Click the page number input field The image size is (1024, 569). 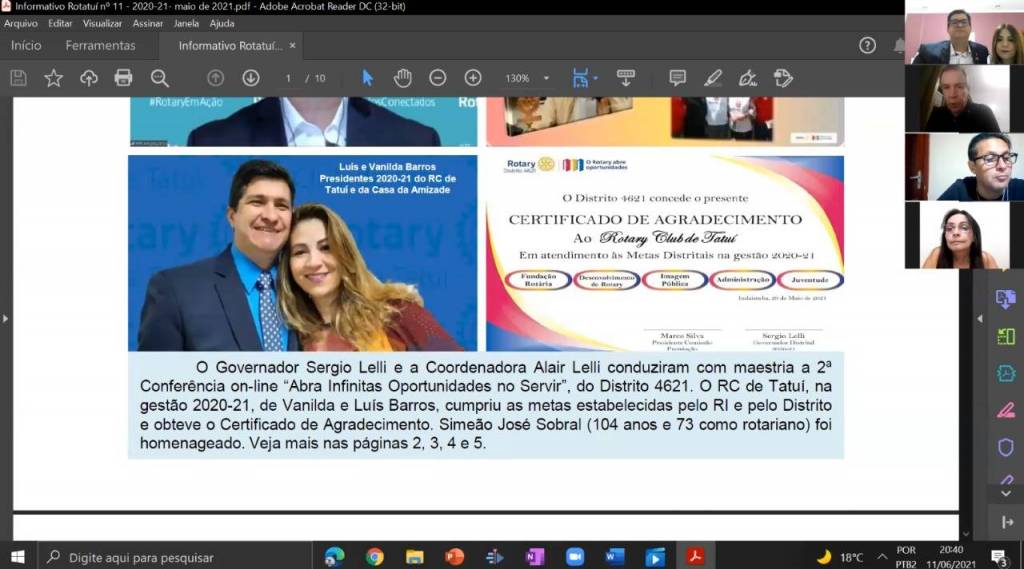pos(289,78)
